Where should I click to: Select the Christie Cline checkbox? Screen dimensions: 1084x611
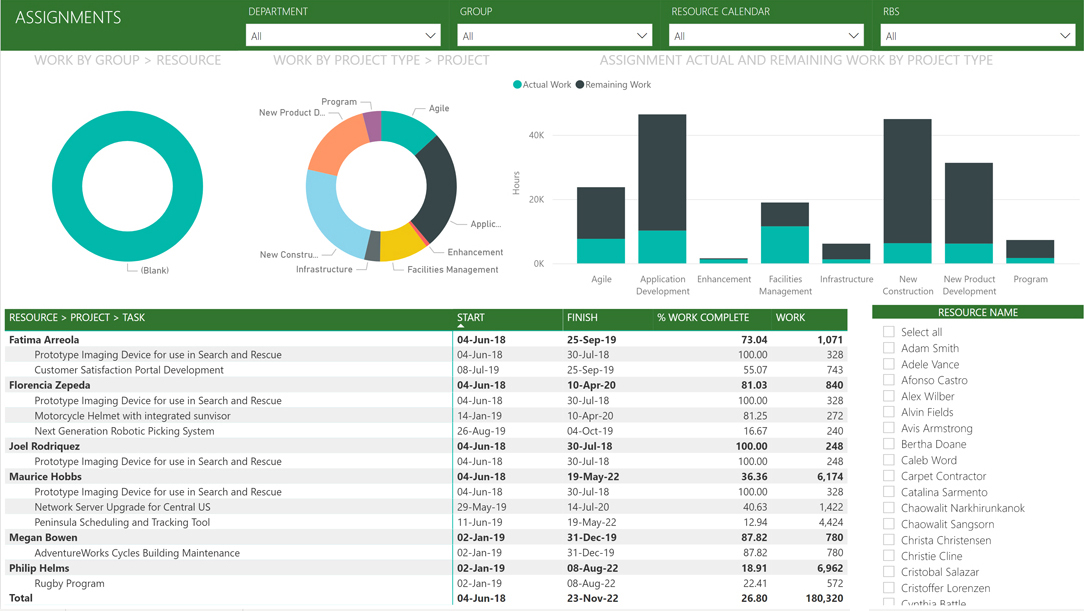click(889, 556)
